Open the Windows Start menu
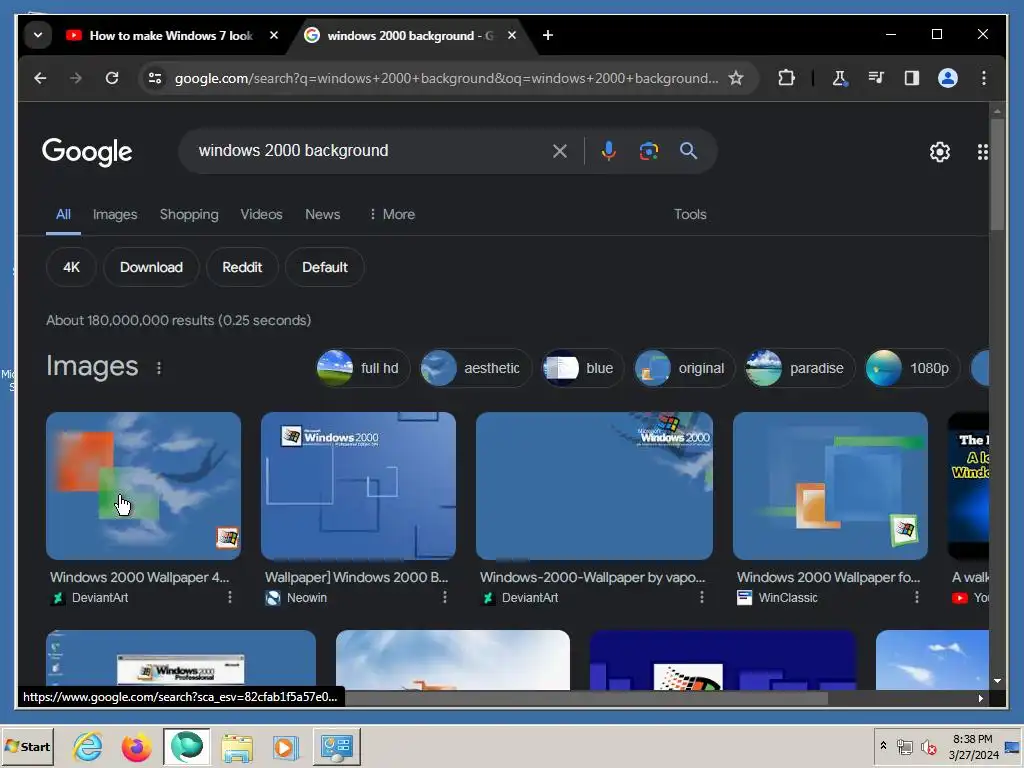The height and width of the screenshot is (768, 1024). pyautogui.click(x=27, y=746)
